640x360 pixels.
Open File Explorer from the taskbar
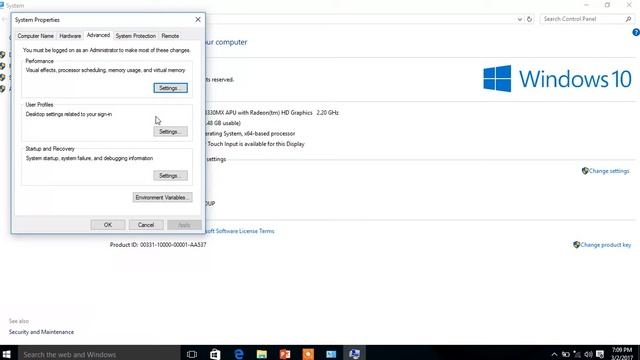pyautogui.click(x=262, y=354)
